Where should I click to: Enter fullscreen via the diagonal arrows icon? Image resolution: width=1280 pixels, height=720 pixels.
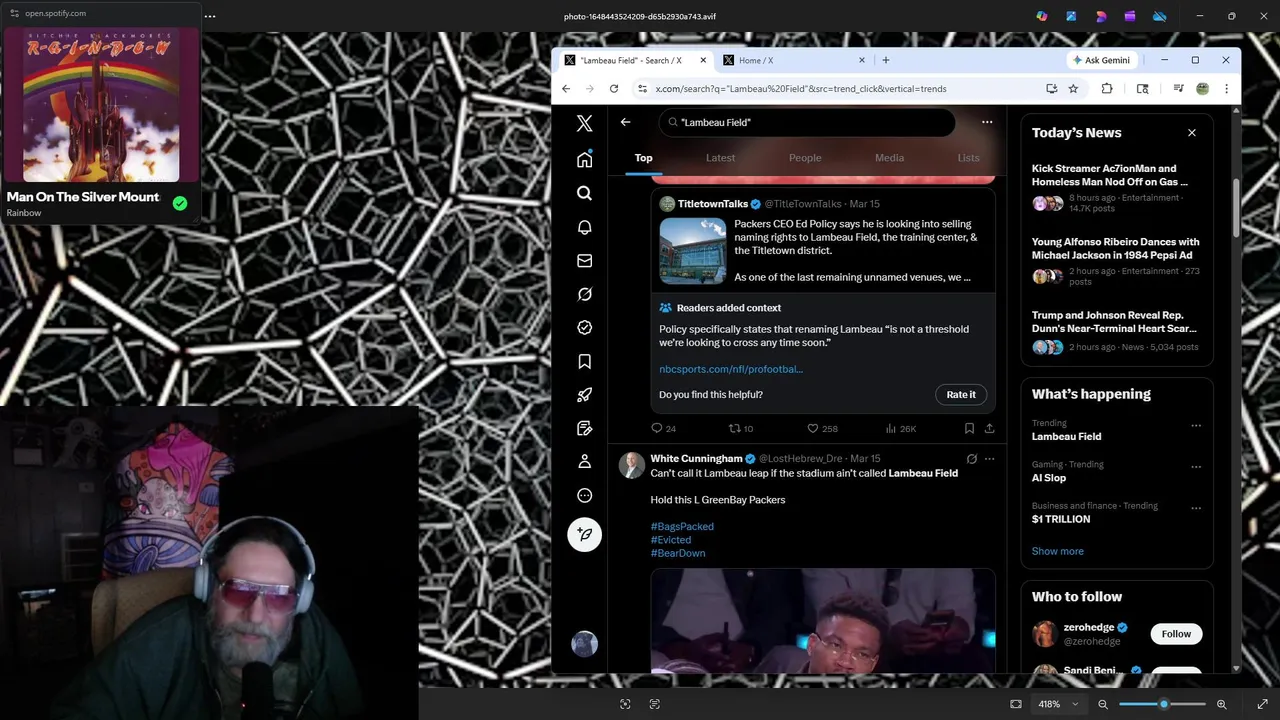pyautogui.click(x=1262, y=704)
